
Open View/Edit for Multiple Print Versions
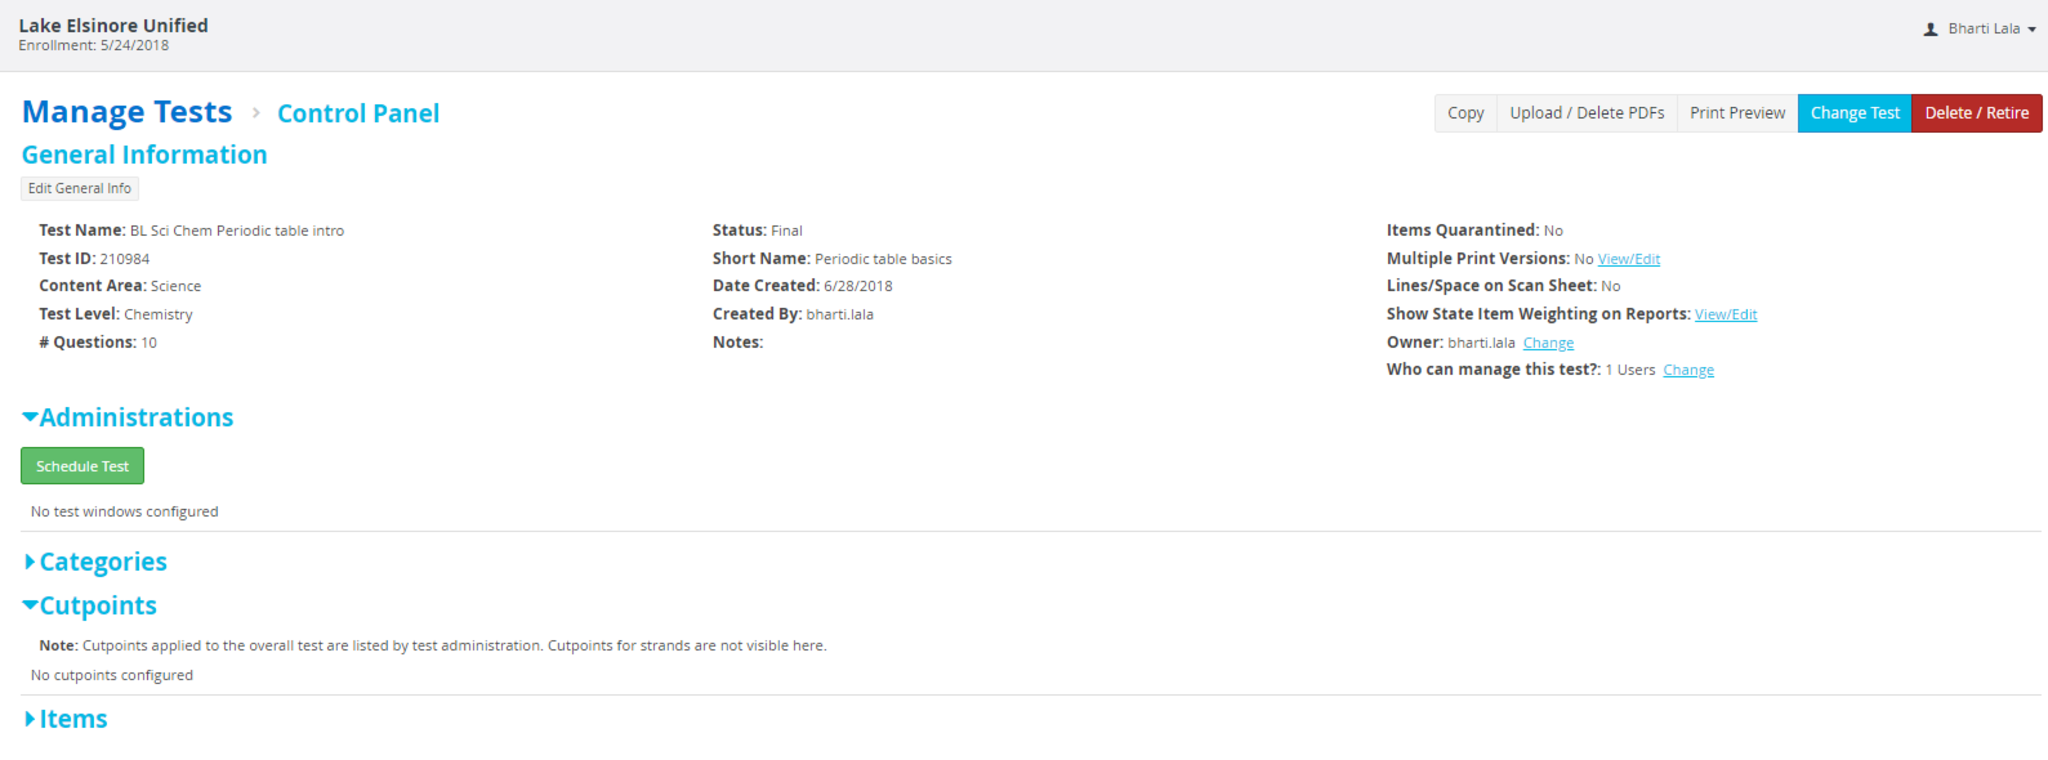point(1628,259)
